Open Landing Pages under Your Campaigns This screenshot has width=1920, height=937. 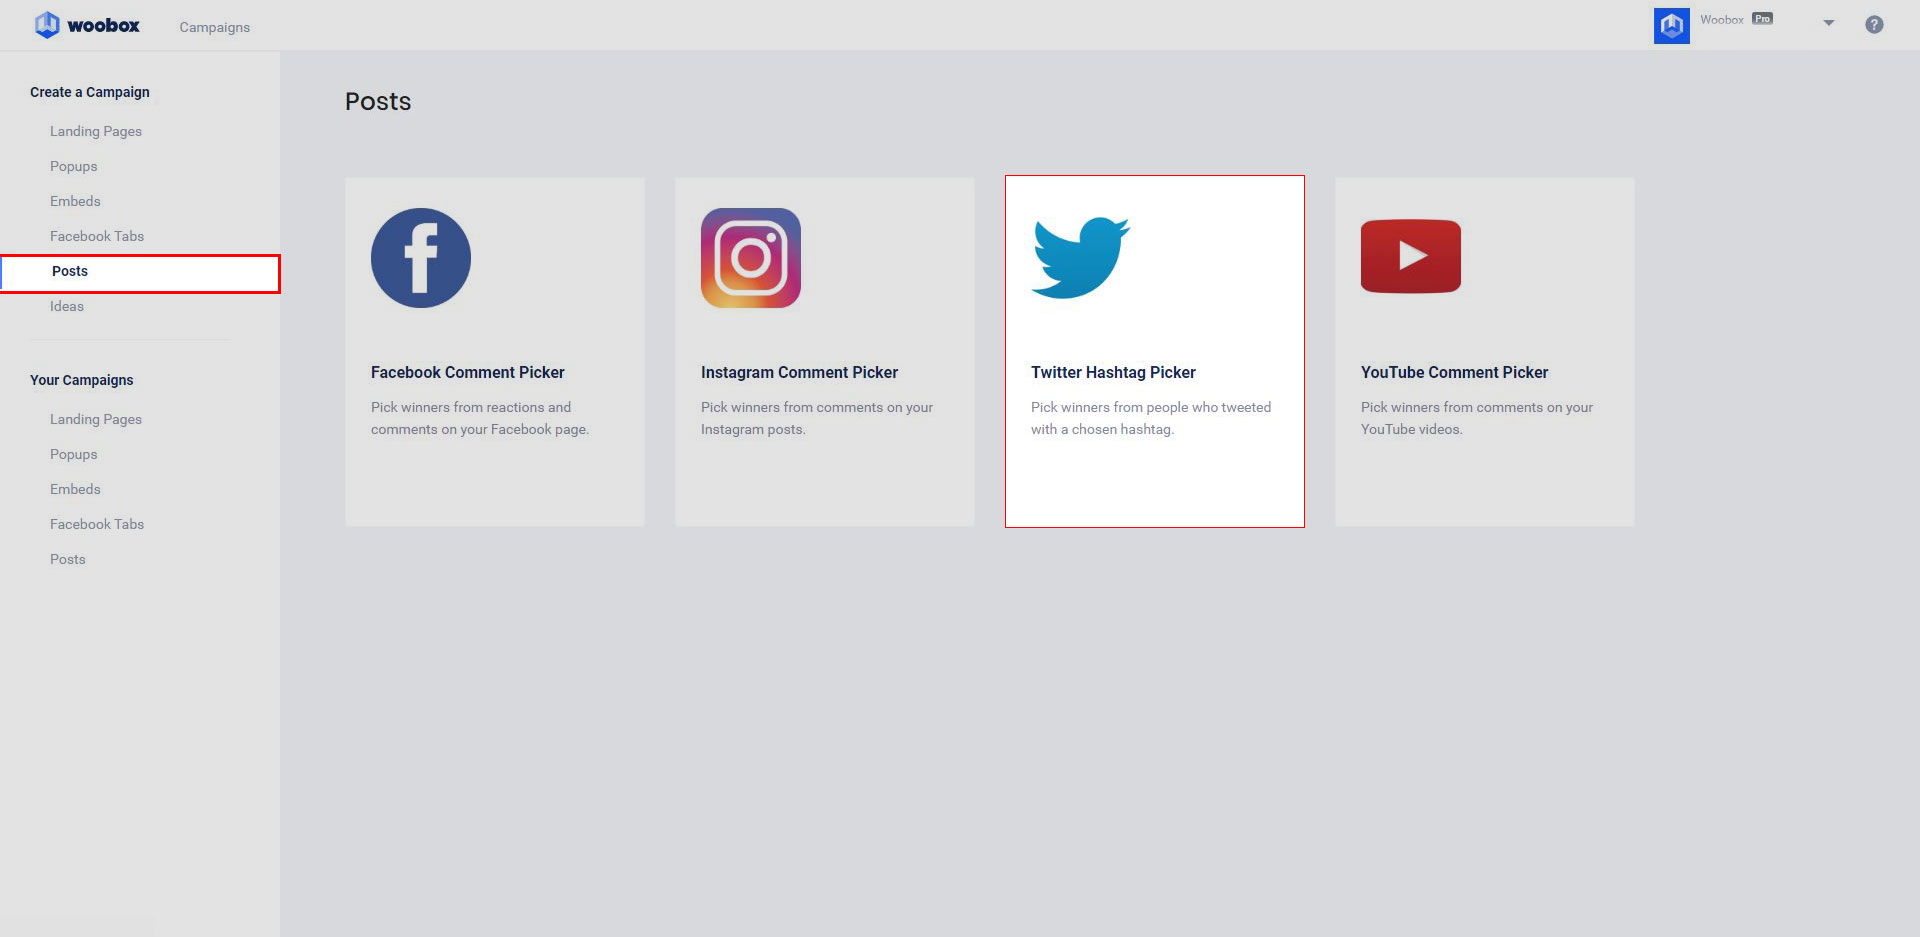(x=96, y=419)
